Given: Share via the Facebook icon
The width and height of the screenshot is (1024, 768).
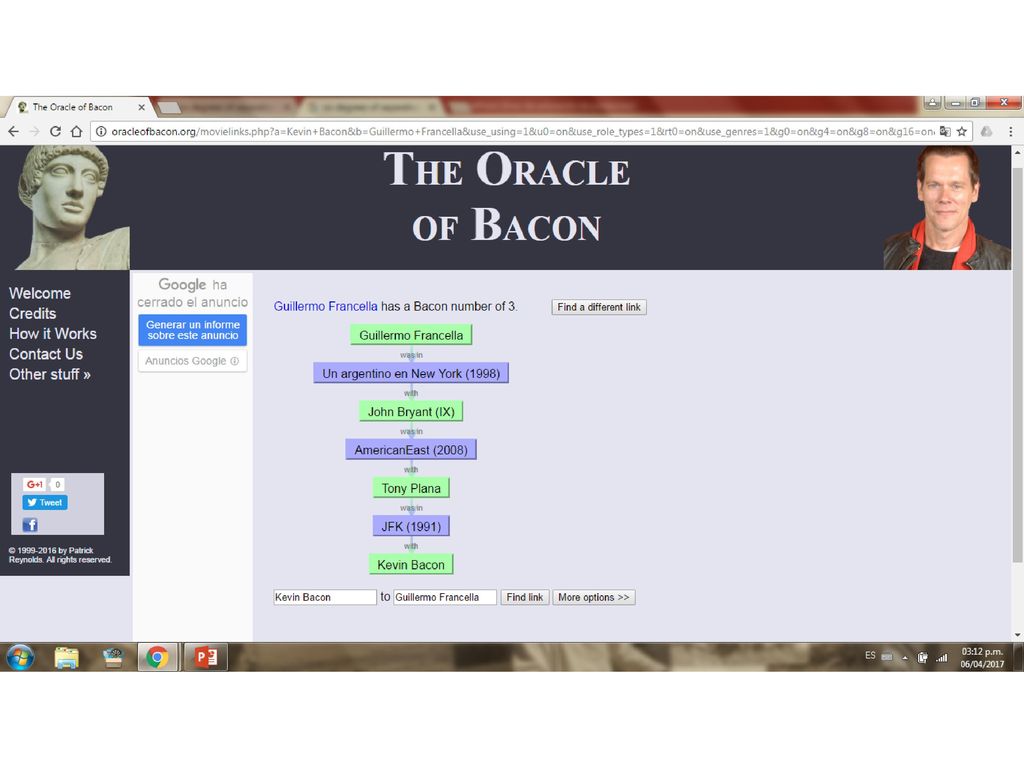Looking at the screenshot, I should click(x=30, y=524).
